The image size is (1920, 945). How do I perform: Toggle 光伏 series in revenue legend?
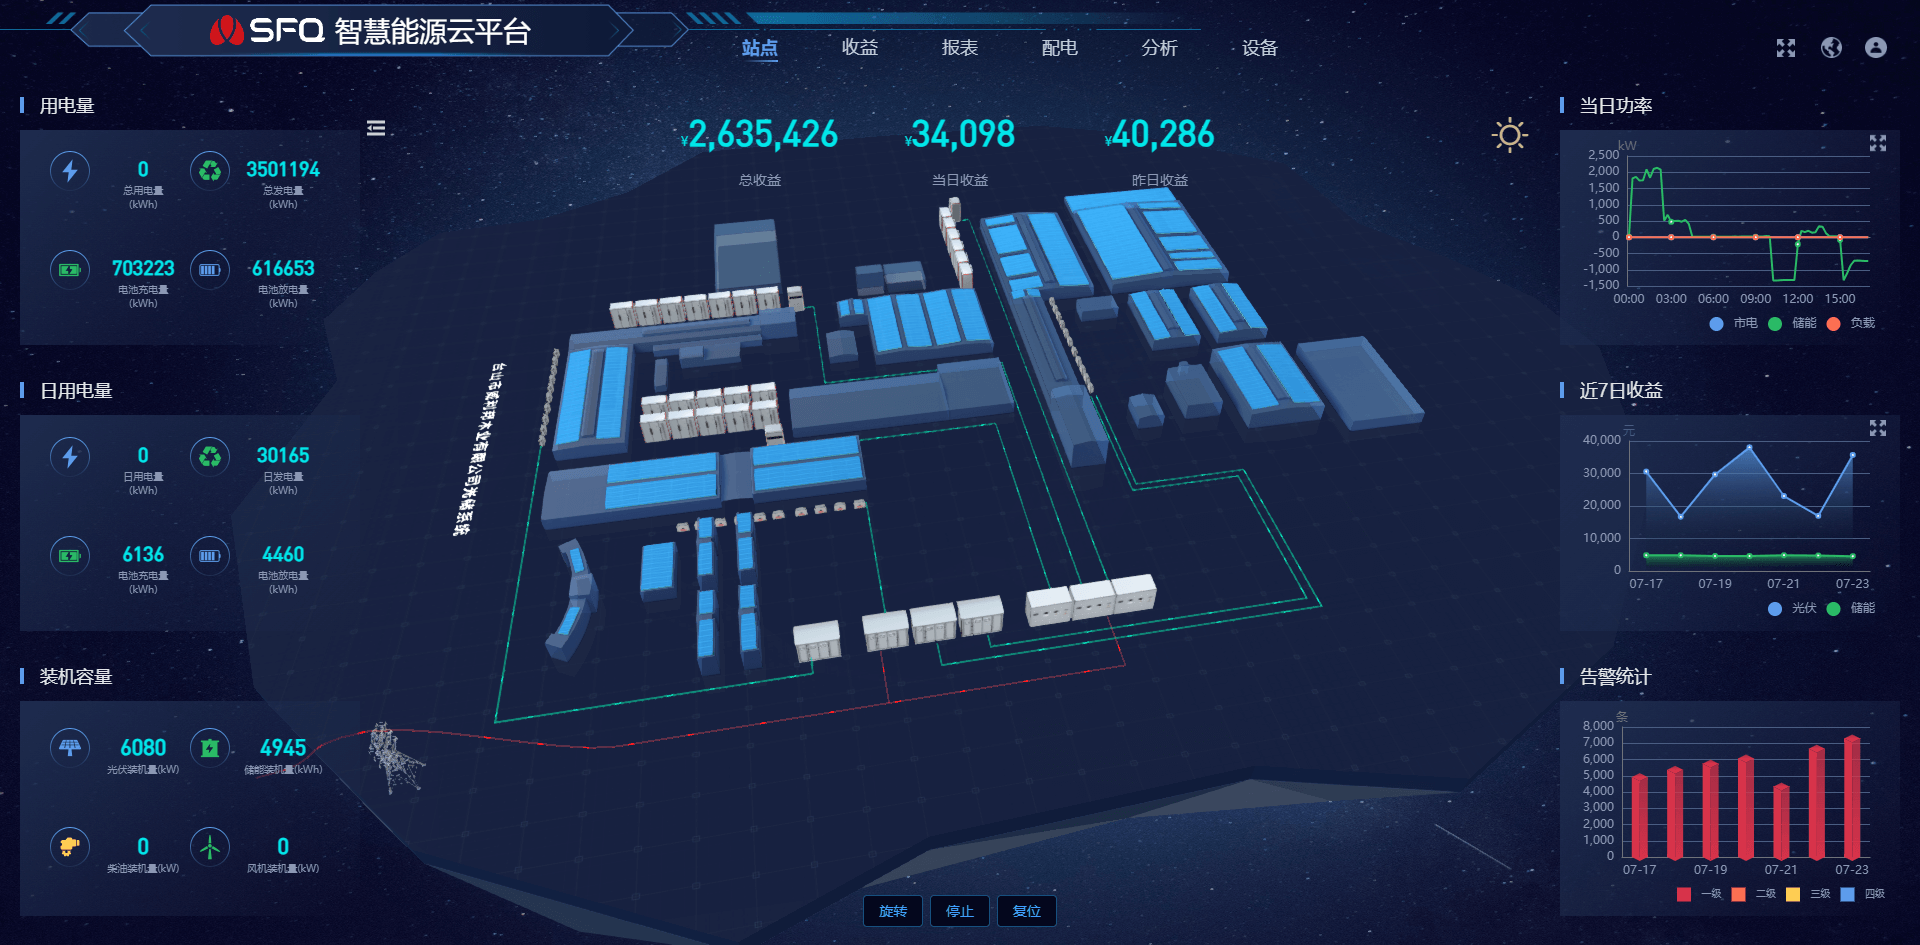coord(1793,608)
